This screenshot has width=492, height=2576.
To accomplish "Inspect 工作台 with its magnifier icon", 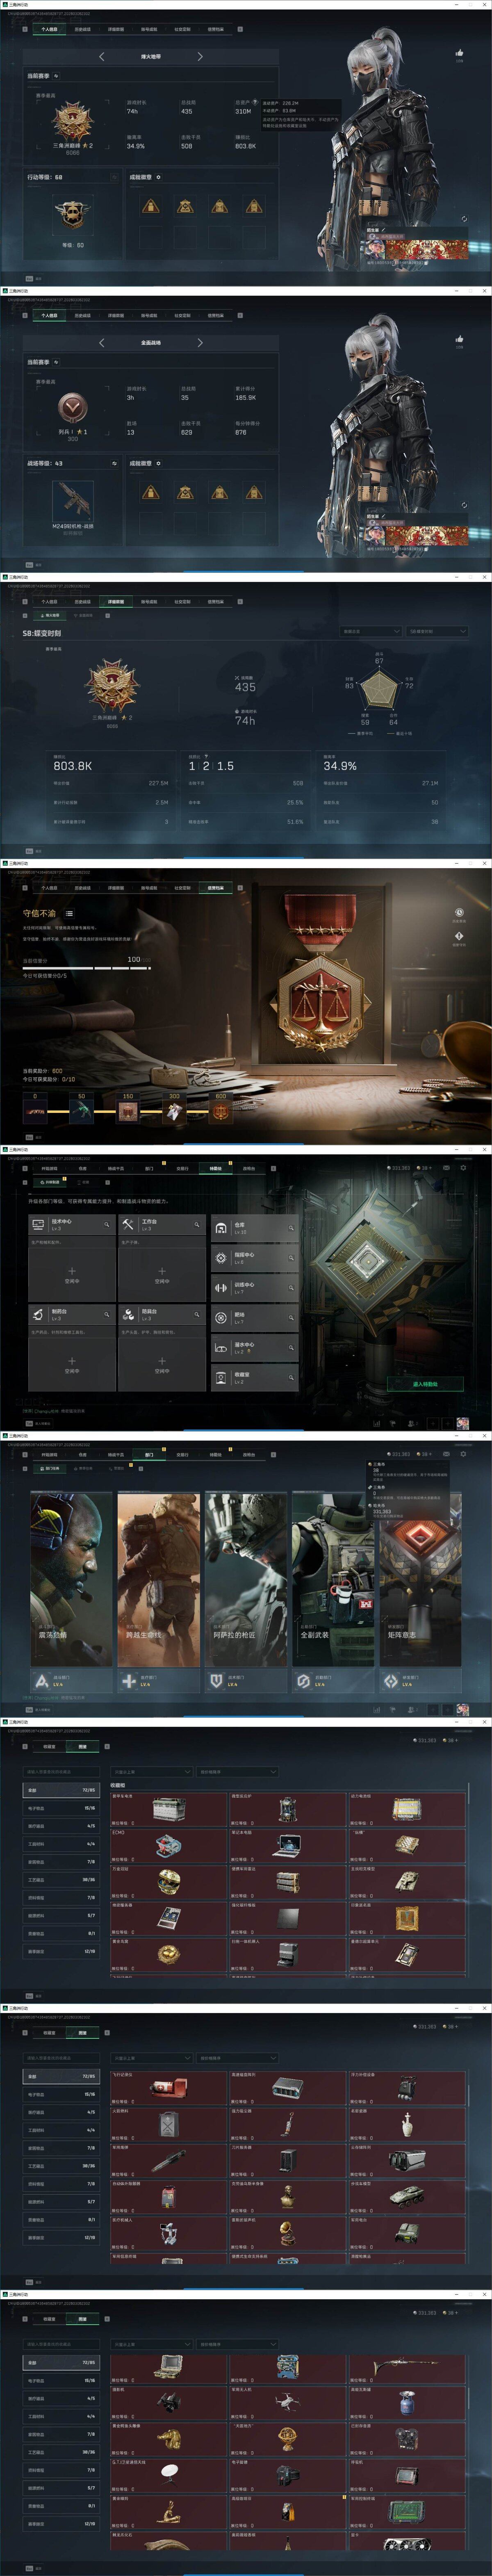I will [196, 1225].
